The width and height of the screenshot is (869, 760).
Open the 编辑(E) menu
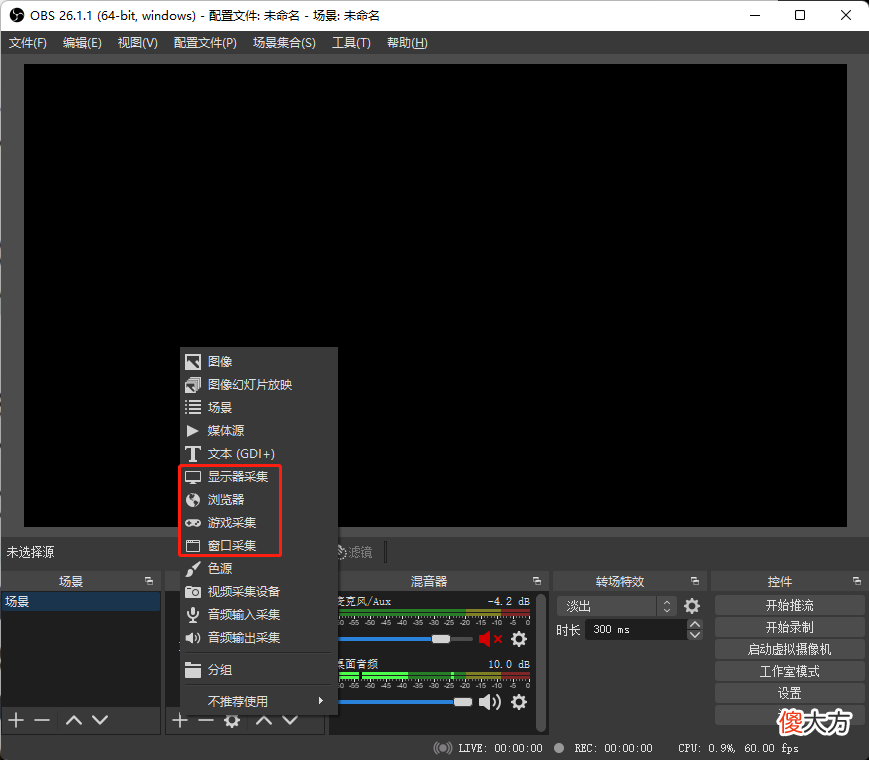pos(82,43)
